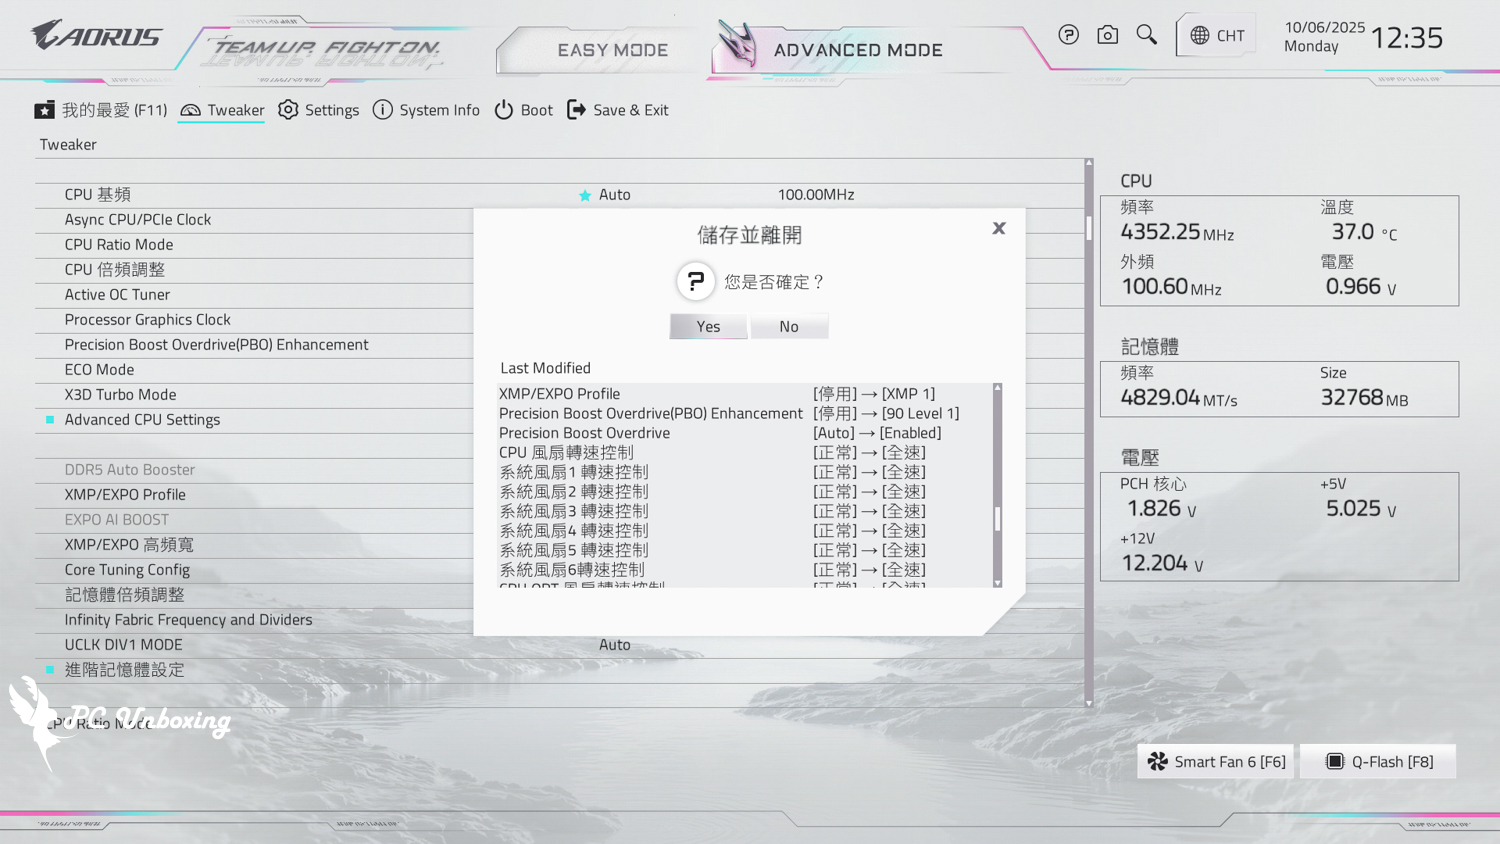Open the search magnifier icon
Viewport: 1500px width, 844px height.
click(x=1146, y=35)
